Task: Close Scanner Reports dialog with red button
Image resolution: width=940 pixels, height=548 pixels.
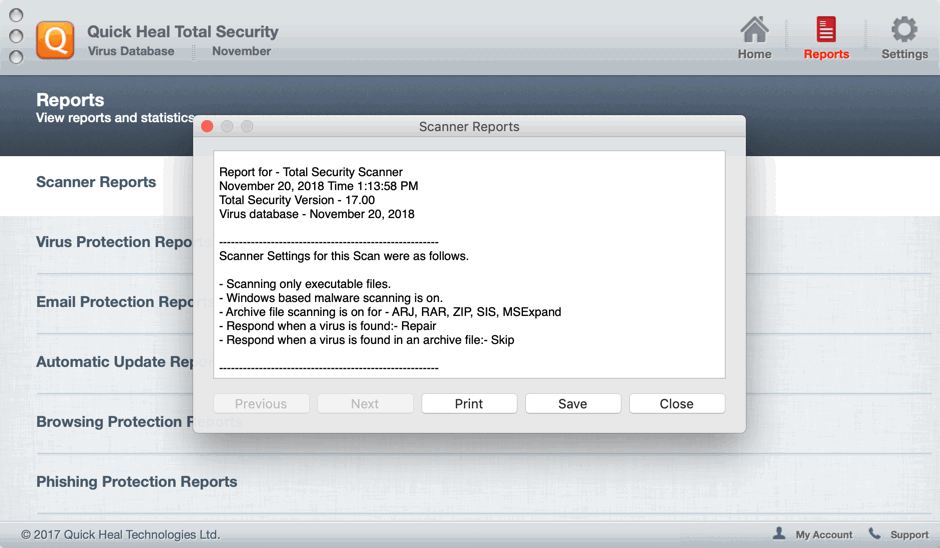Action: 207,127
